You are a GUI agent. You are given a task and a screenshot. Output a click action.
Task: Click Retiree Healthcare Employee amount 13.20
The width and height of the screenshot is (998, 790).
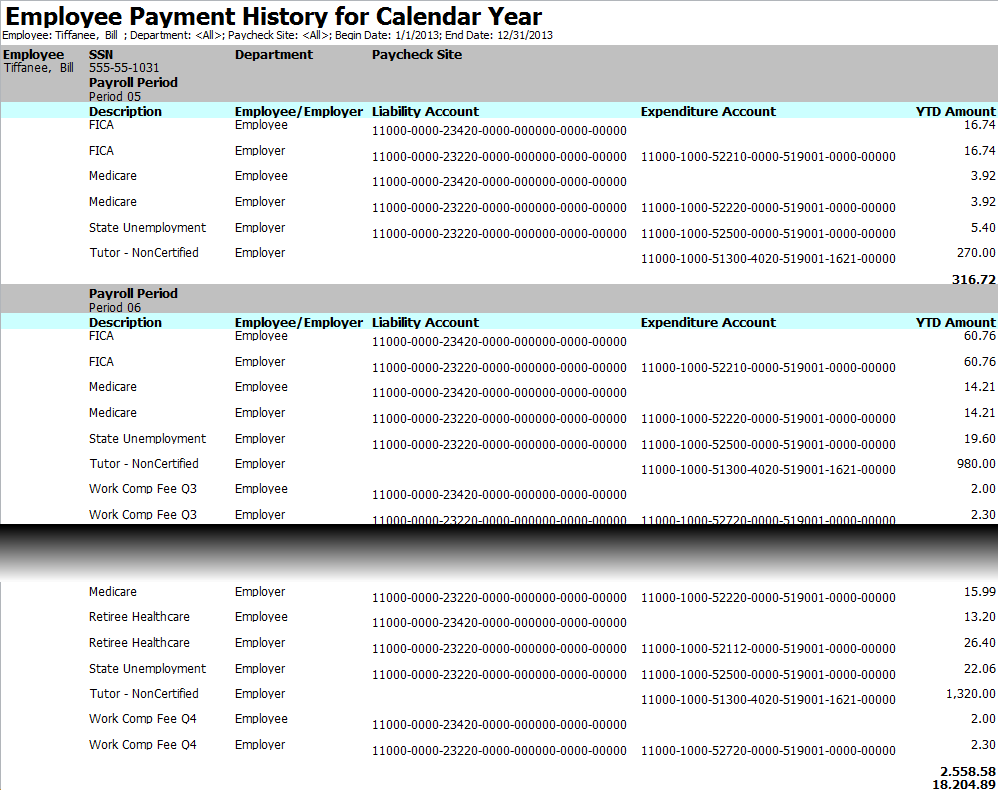(980, 617)
